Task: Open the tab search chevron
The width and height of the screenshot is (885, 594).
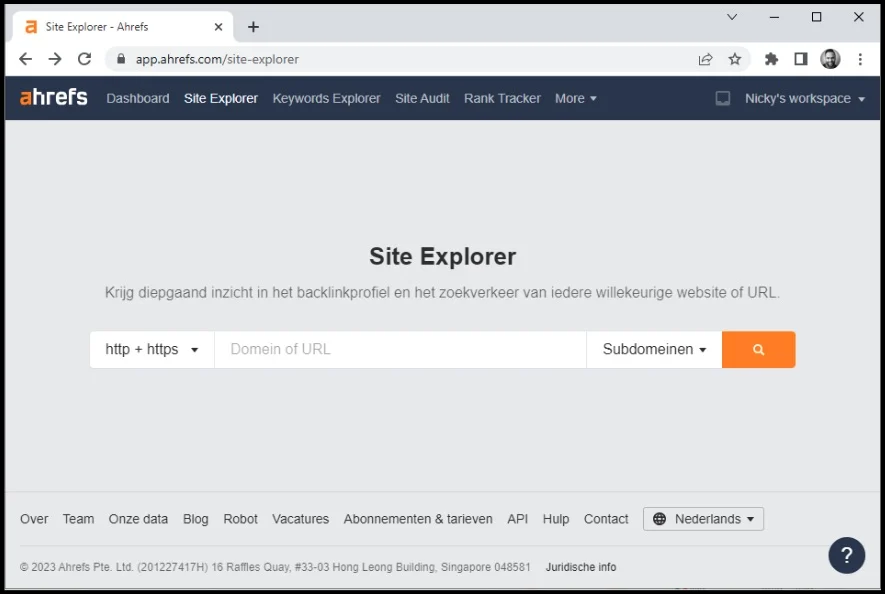Action: [731, 17]
